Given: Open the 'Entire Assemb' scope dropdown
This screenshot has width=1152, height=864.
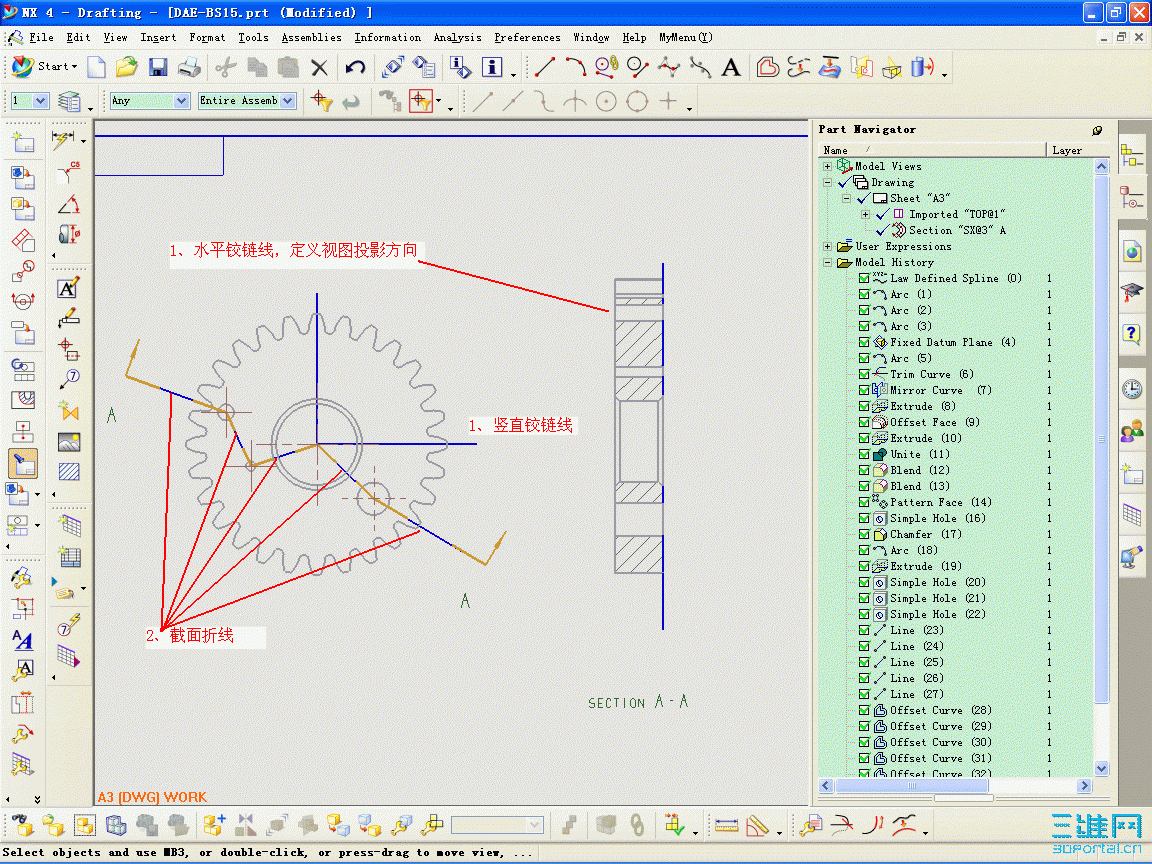Looking at the screenshot, I should point(288,101).
